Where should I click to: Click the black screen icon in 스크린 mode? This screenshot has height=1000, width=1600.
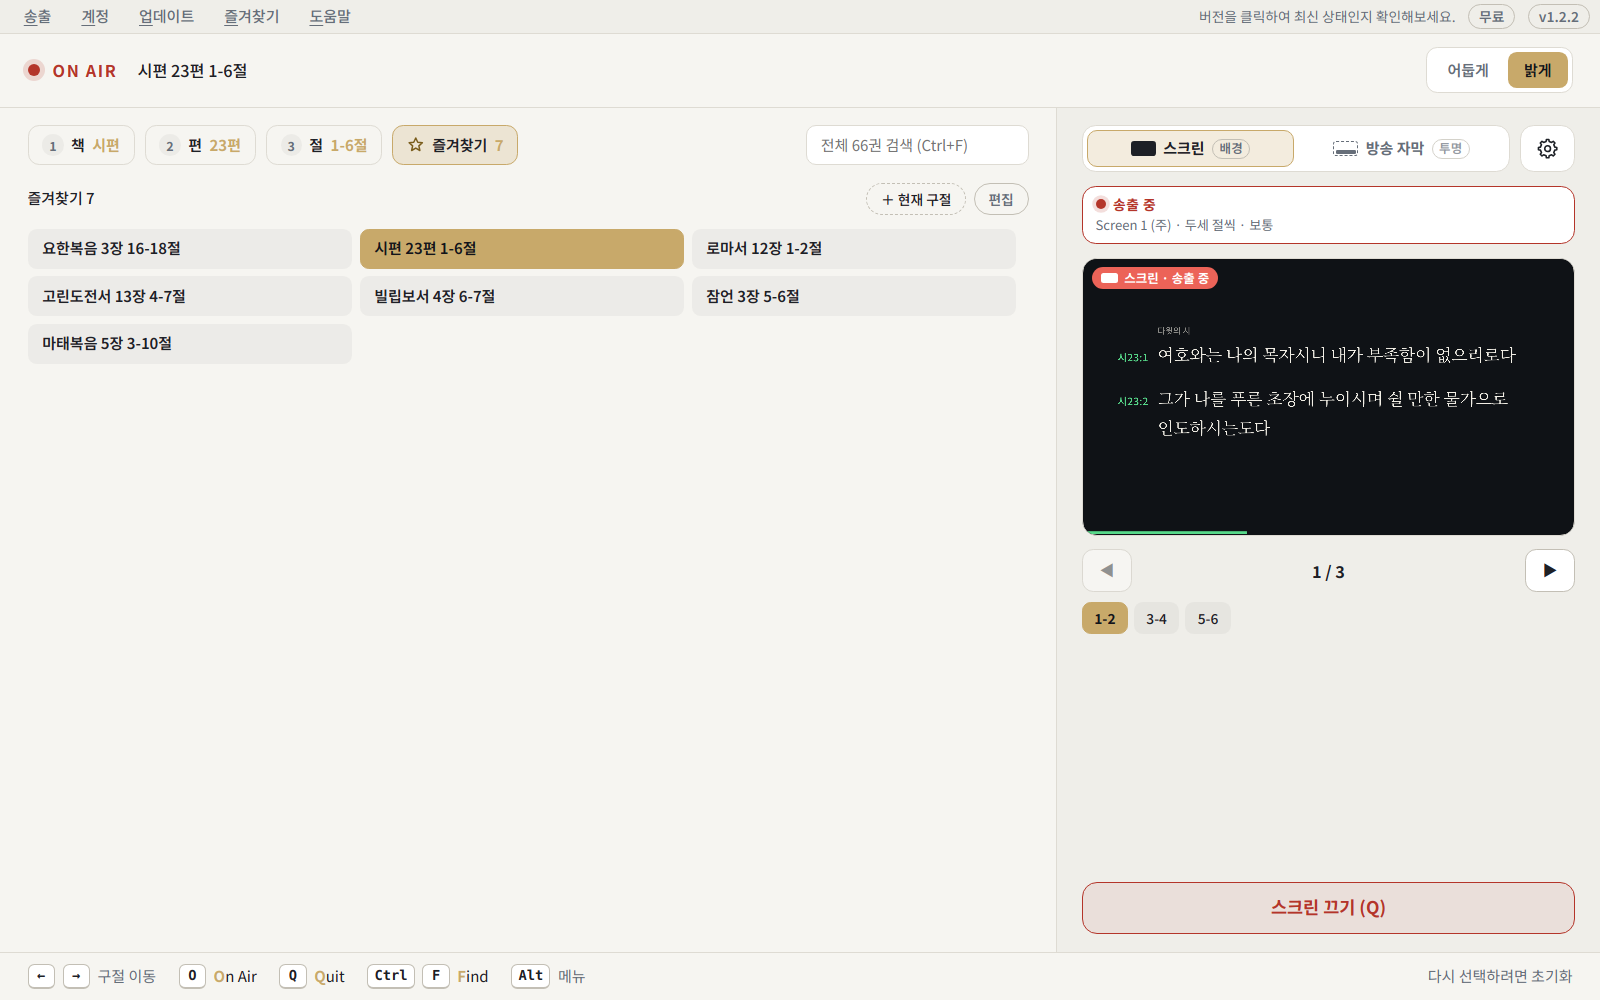1143,148
